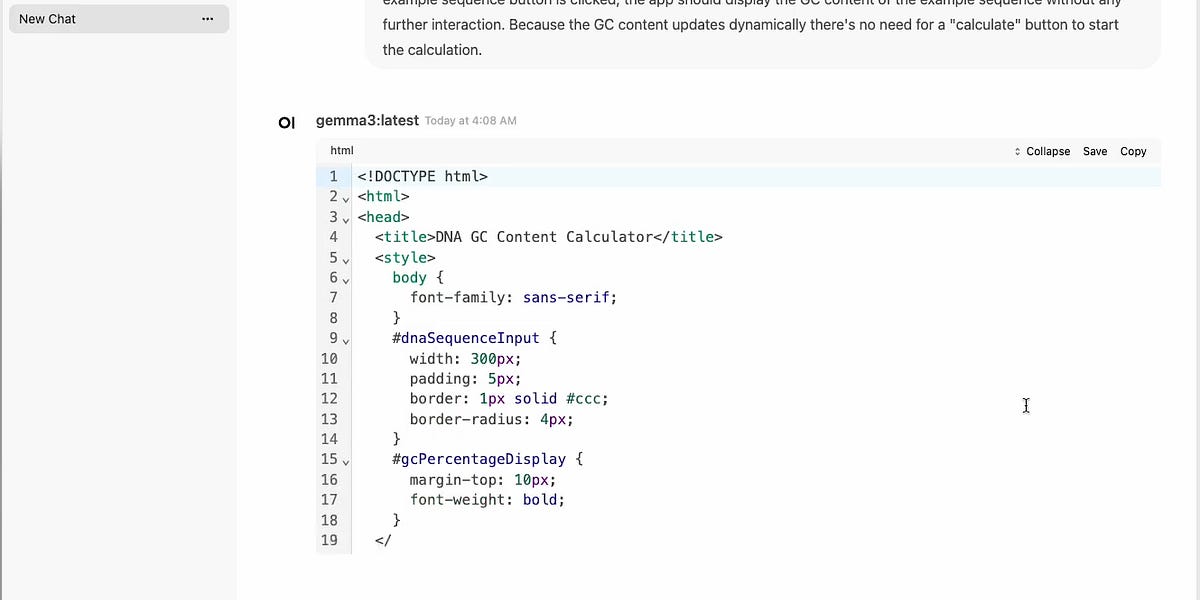Viewport: 1200px width, 600px height.
Task: Save the html code block
Action: coord(1095,152)
